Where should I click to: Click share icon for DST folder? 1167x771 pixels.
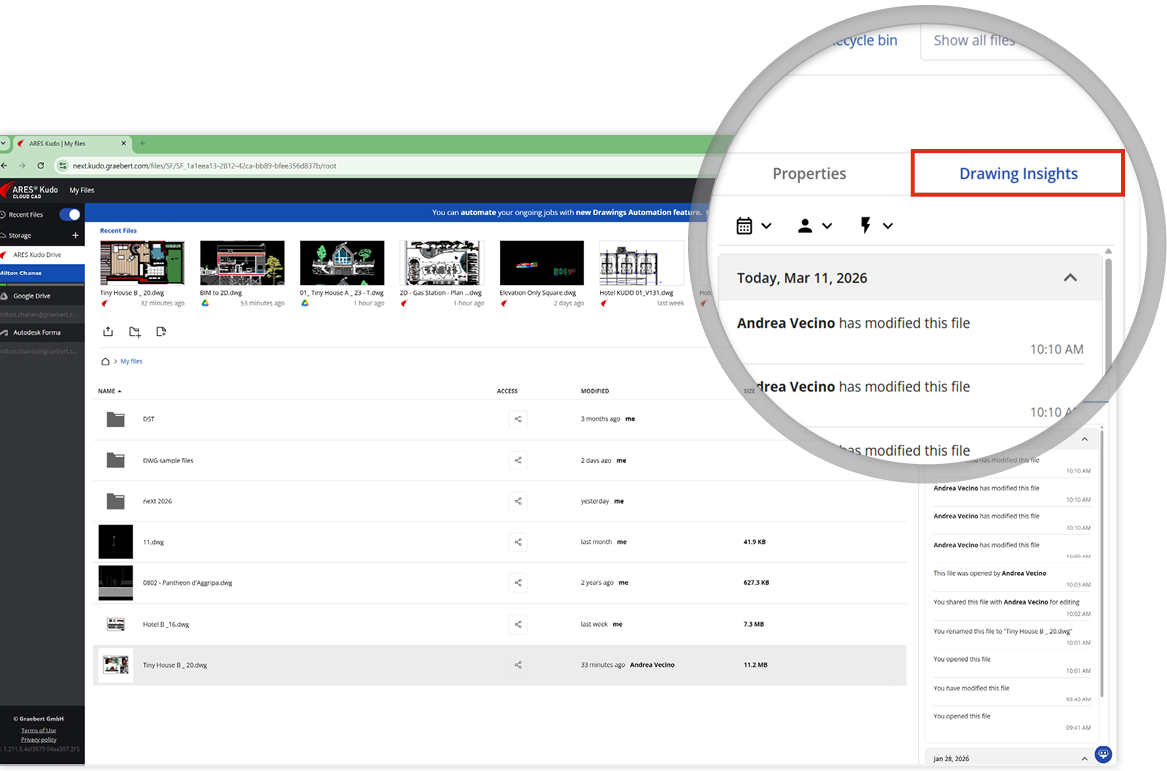coord(517,420)
